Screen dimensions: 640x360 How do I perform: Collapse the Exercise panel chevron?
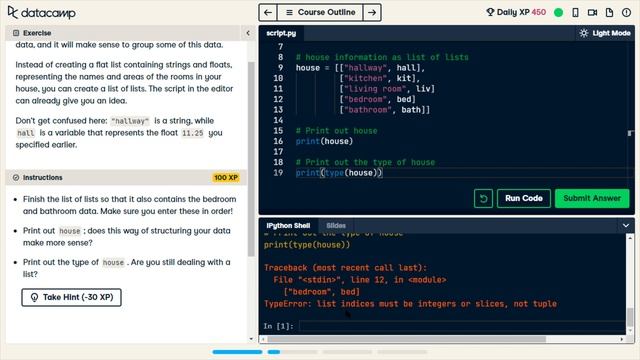pos(248,33)
